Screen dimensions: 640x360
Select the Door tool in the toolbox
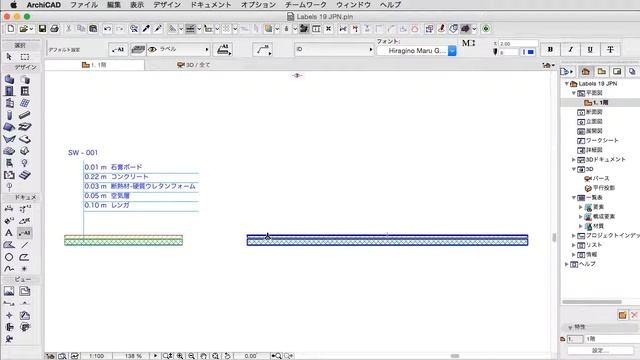9,91
